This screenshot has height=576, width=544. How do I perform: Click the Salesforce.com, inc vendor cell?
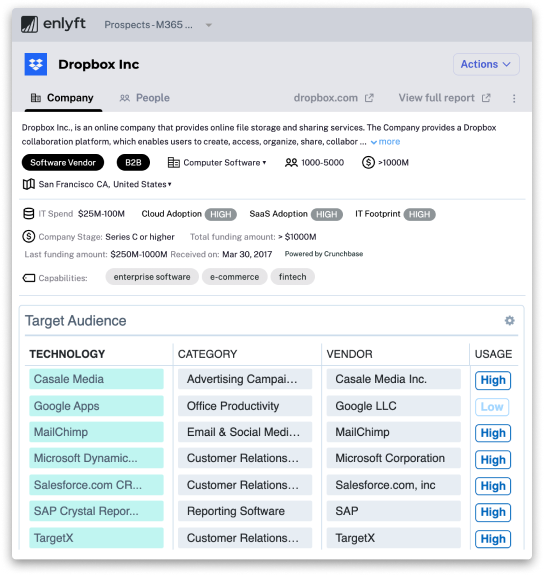pos(393,485)
